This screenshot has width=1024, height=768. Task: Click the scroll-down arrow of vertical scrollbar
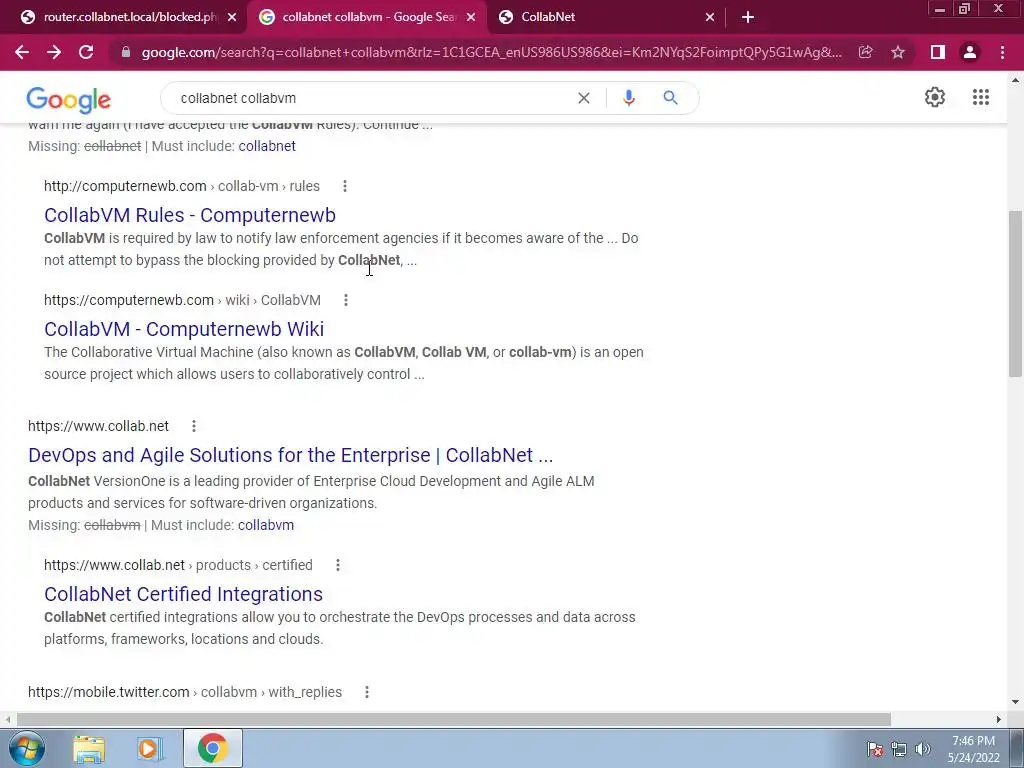coord(1015,703)
